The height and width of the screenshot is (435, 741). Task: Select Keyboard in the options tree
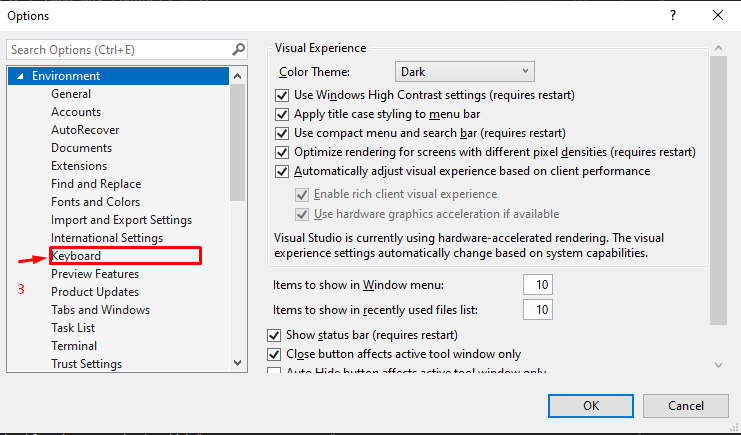click(x=76, y=256)
